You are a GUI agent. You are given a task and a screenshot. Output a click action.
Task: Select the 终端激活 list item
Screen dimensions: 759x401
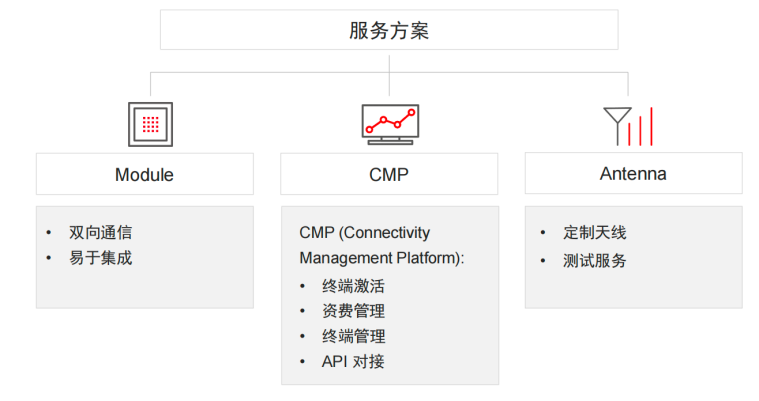(x=353, y=285)
